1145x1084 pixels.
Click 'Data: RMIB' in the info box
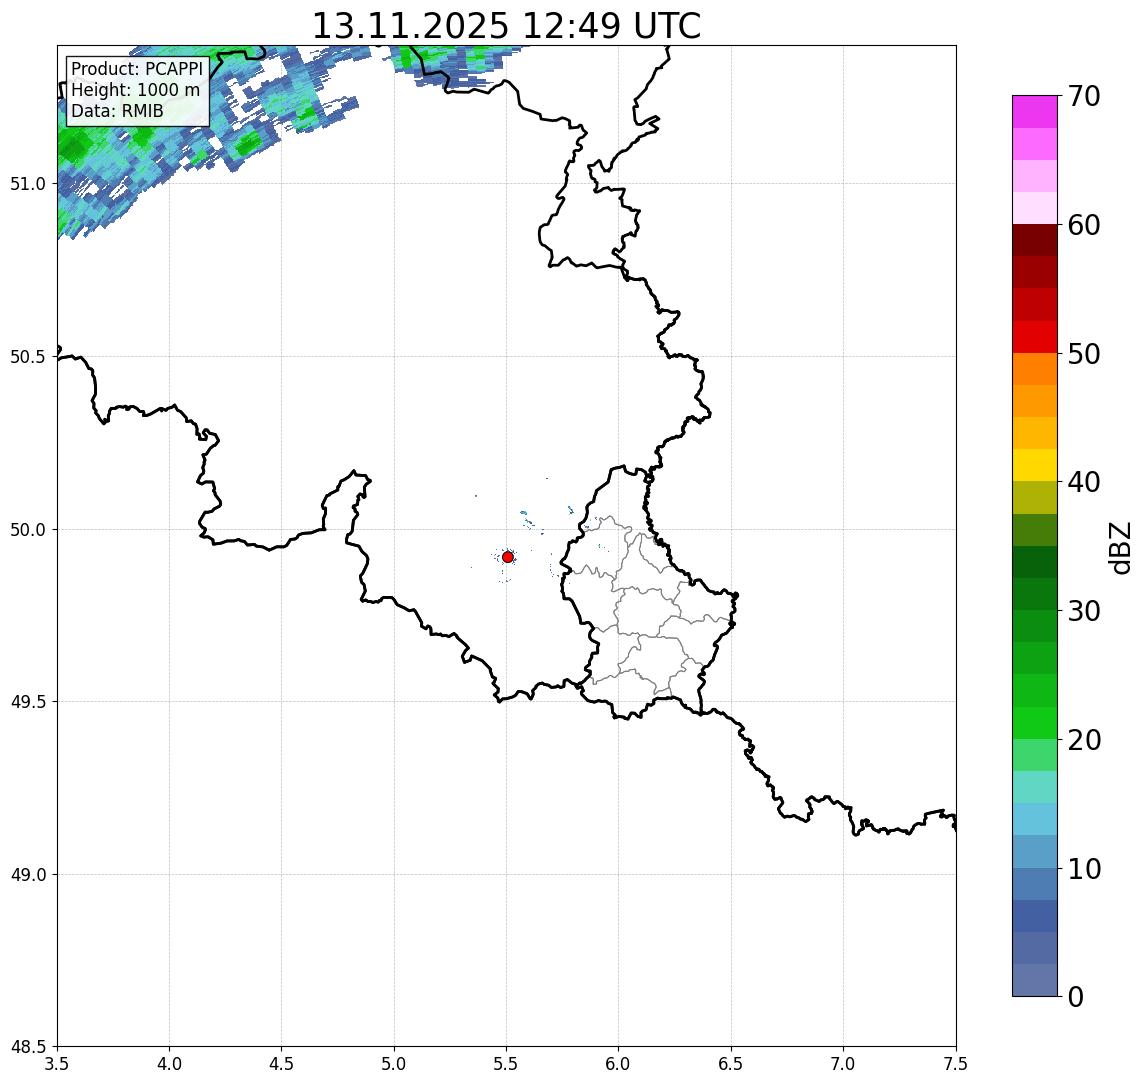coord(117,111)
